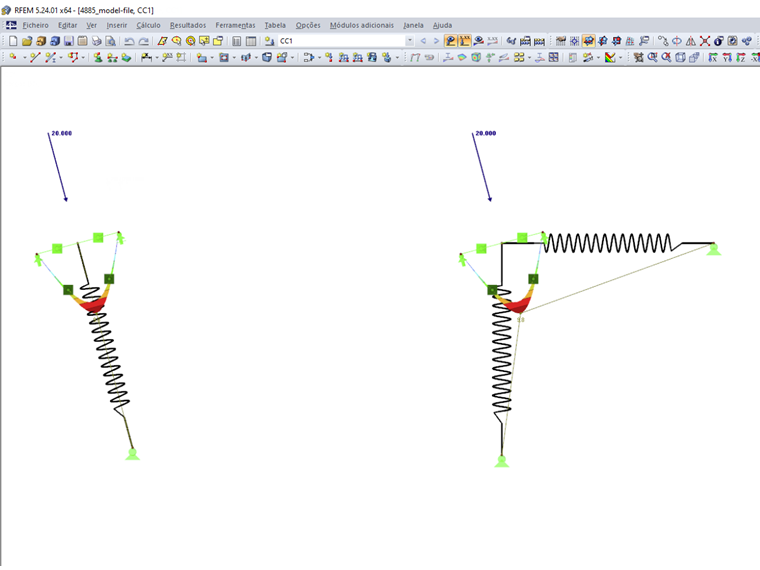This screenshot has height=570, width=760.
Task: Set view in Z direction
Action: click(x=740, y=58)
